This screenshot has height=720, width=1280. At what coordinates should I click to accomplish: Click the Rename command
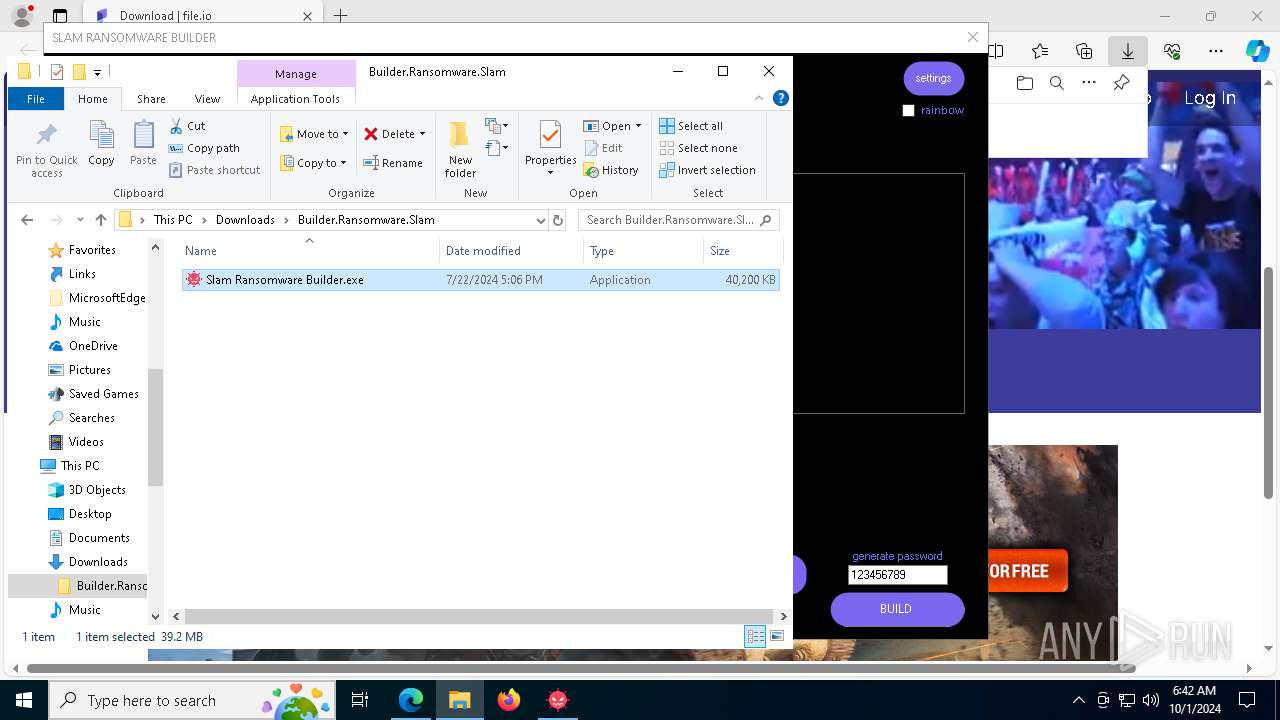click(393, 163)
